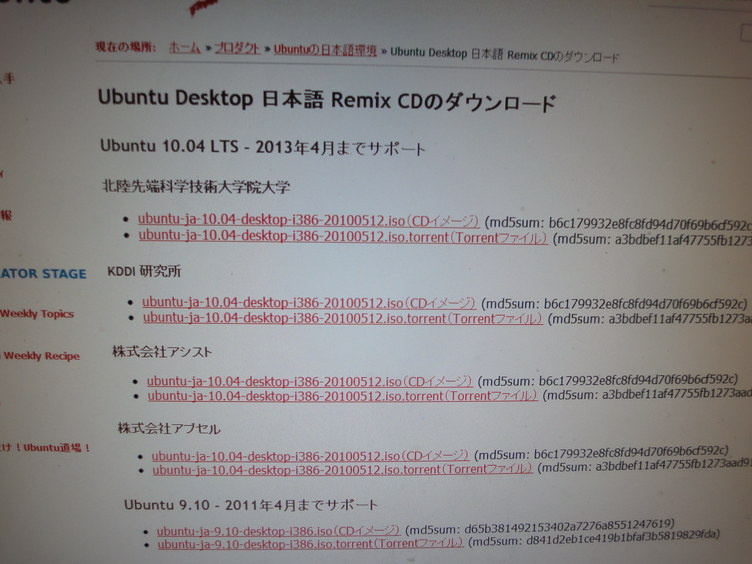
Task: Open the Ubuntu道場 sidebar link
Action: point(46,448)
